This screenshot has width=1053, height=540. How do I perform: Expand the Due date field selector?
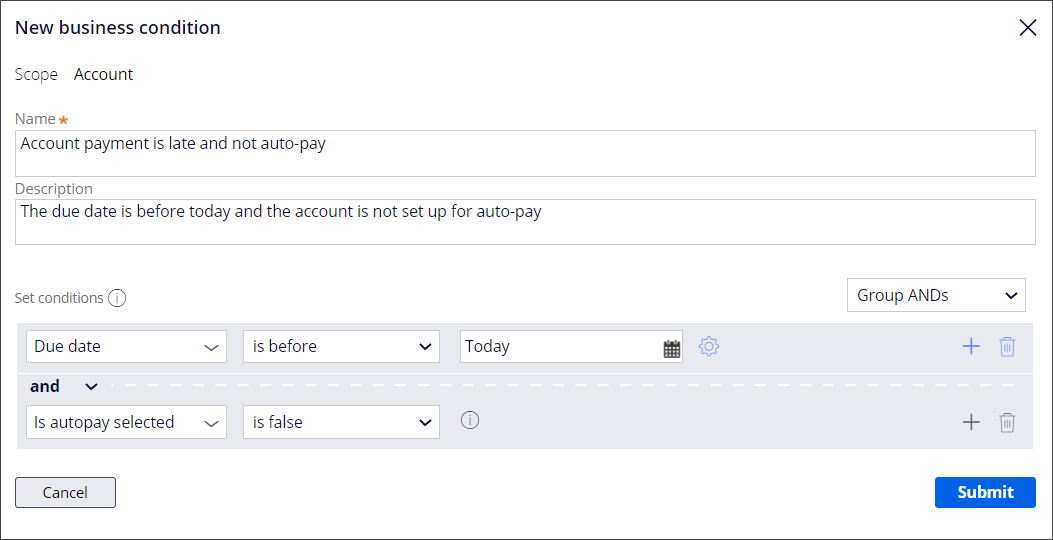(126, 347)
